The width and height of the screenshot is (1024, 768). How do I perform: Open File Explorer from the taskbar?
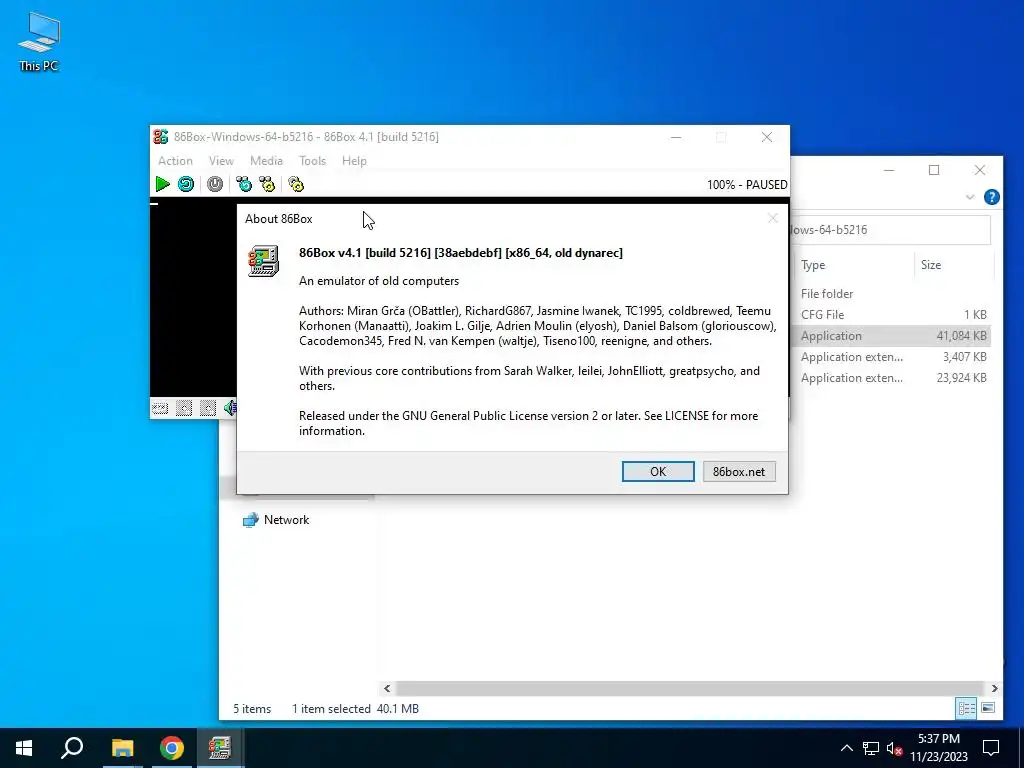[122, 748]
